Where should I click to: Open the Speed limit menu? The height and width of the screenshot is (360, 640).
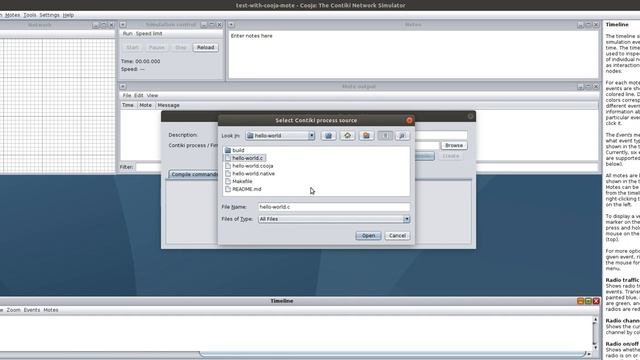(x=149, y=33)
